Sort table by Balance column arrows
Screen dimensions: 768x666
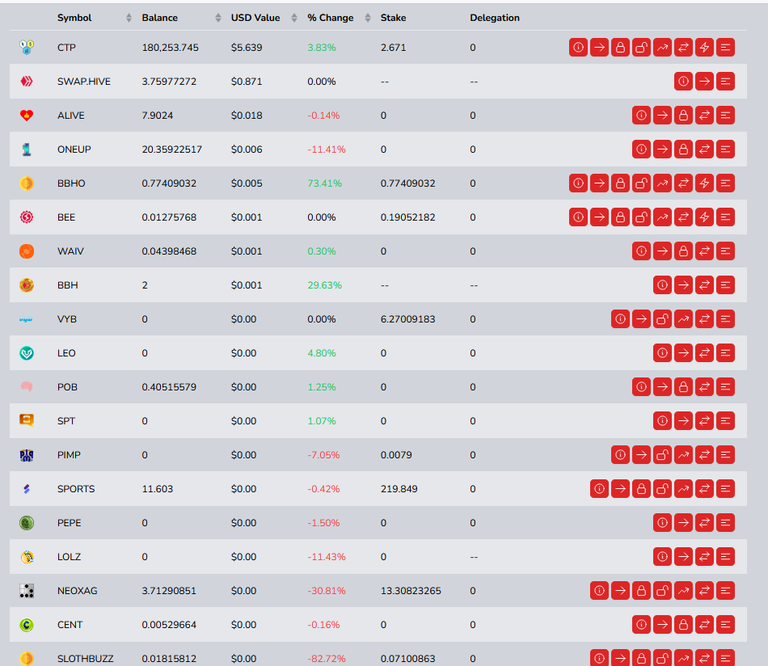coord(218,18)
